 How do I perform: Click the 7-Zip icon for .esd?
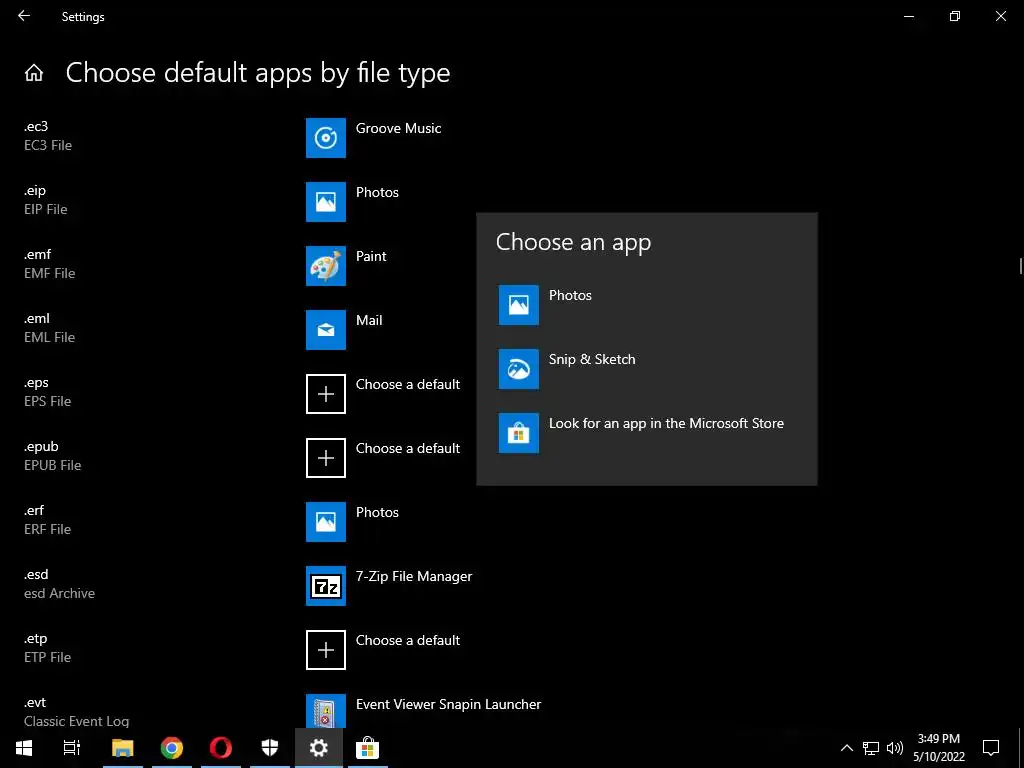[325, 586]
